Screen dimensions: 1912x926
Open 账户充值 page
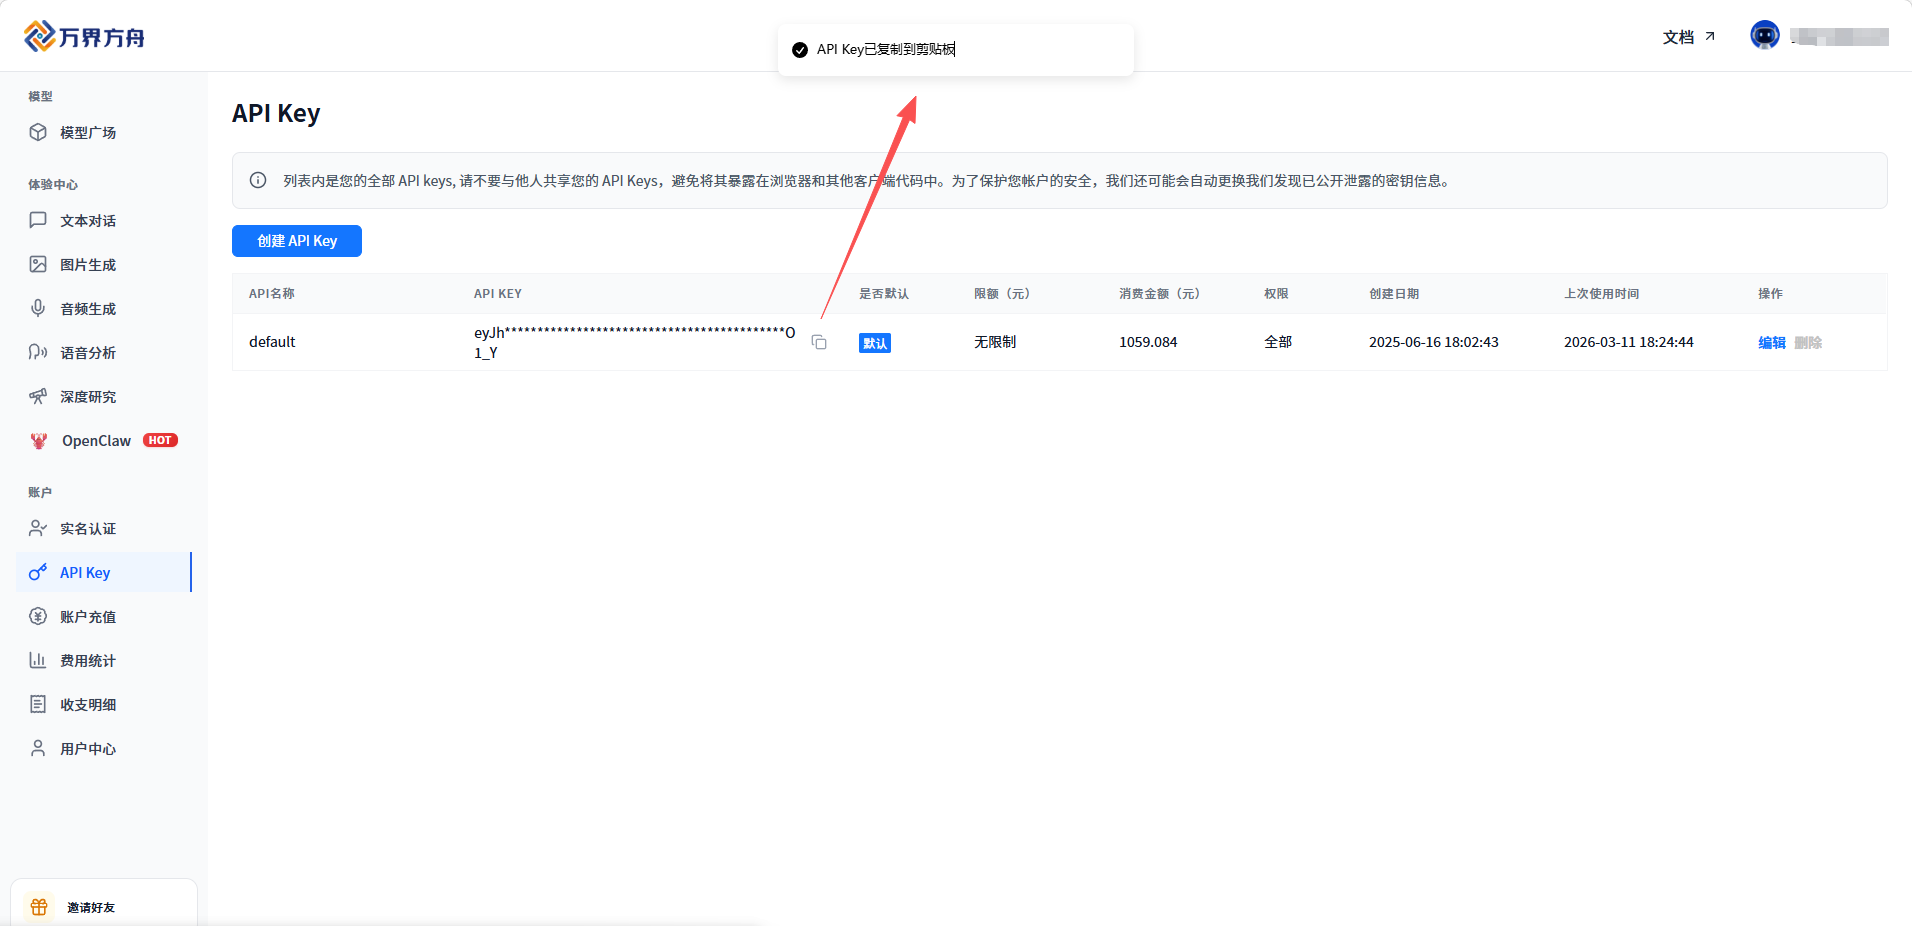point(87,617)
